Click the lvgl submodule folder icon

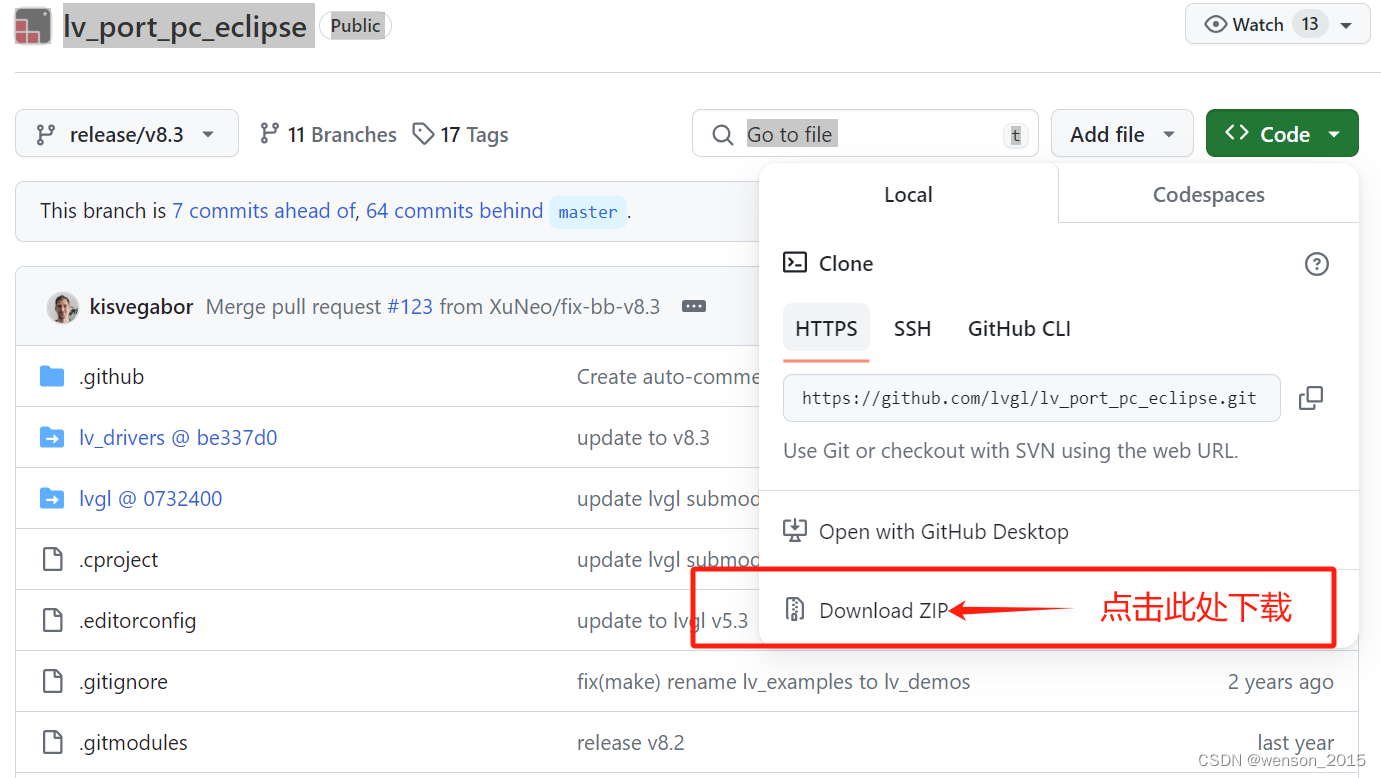[52, 499]
